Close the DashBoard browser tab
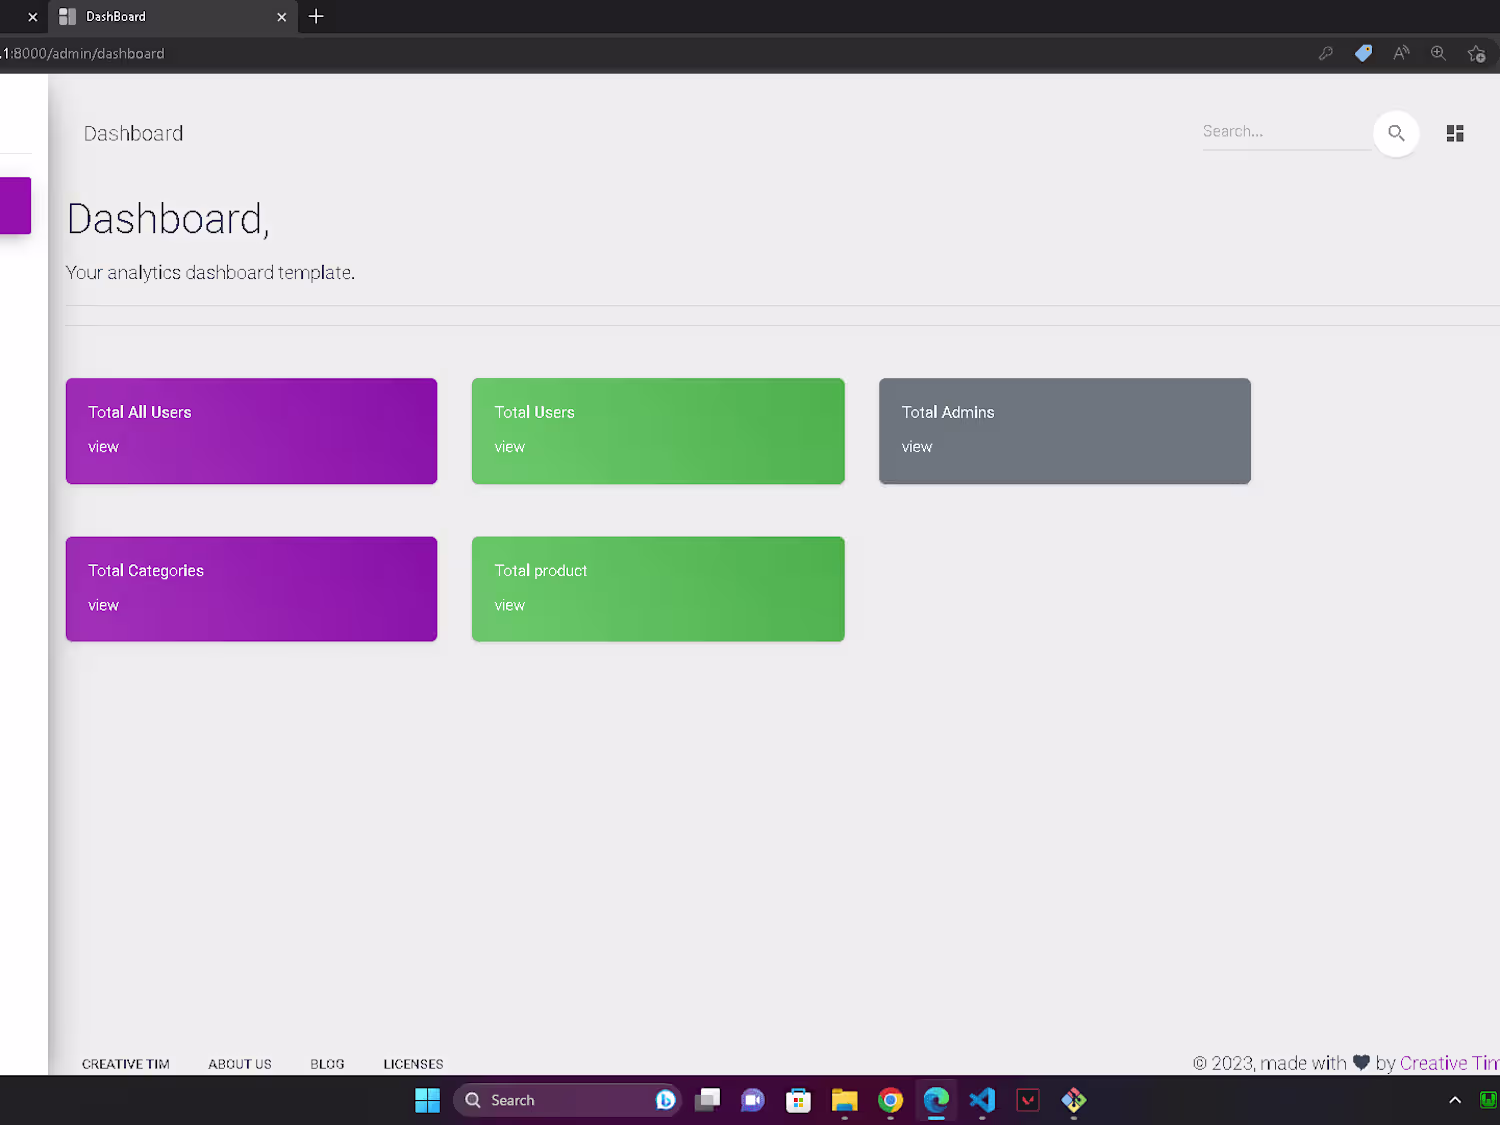This screenshot has width=1500, height=1125. point(281,17)
